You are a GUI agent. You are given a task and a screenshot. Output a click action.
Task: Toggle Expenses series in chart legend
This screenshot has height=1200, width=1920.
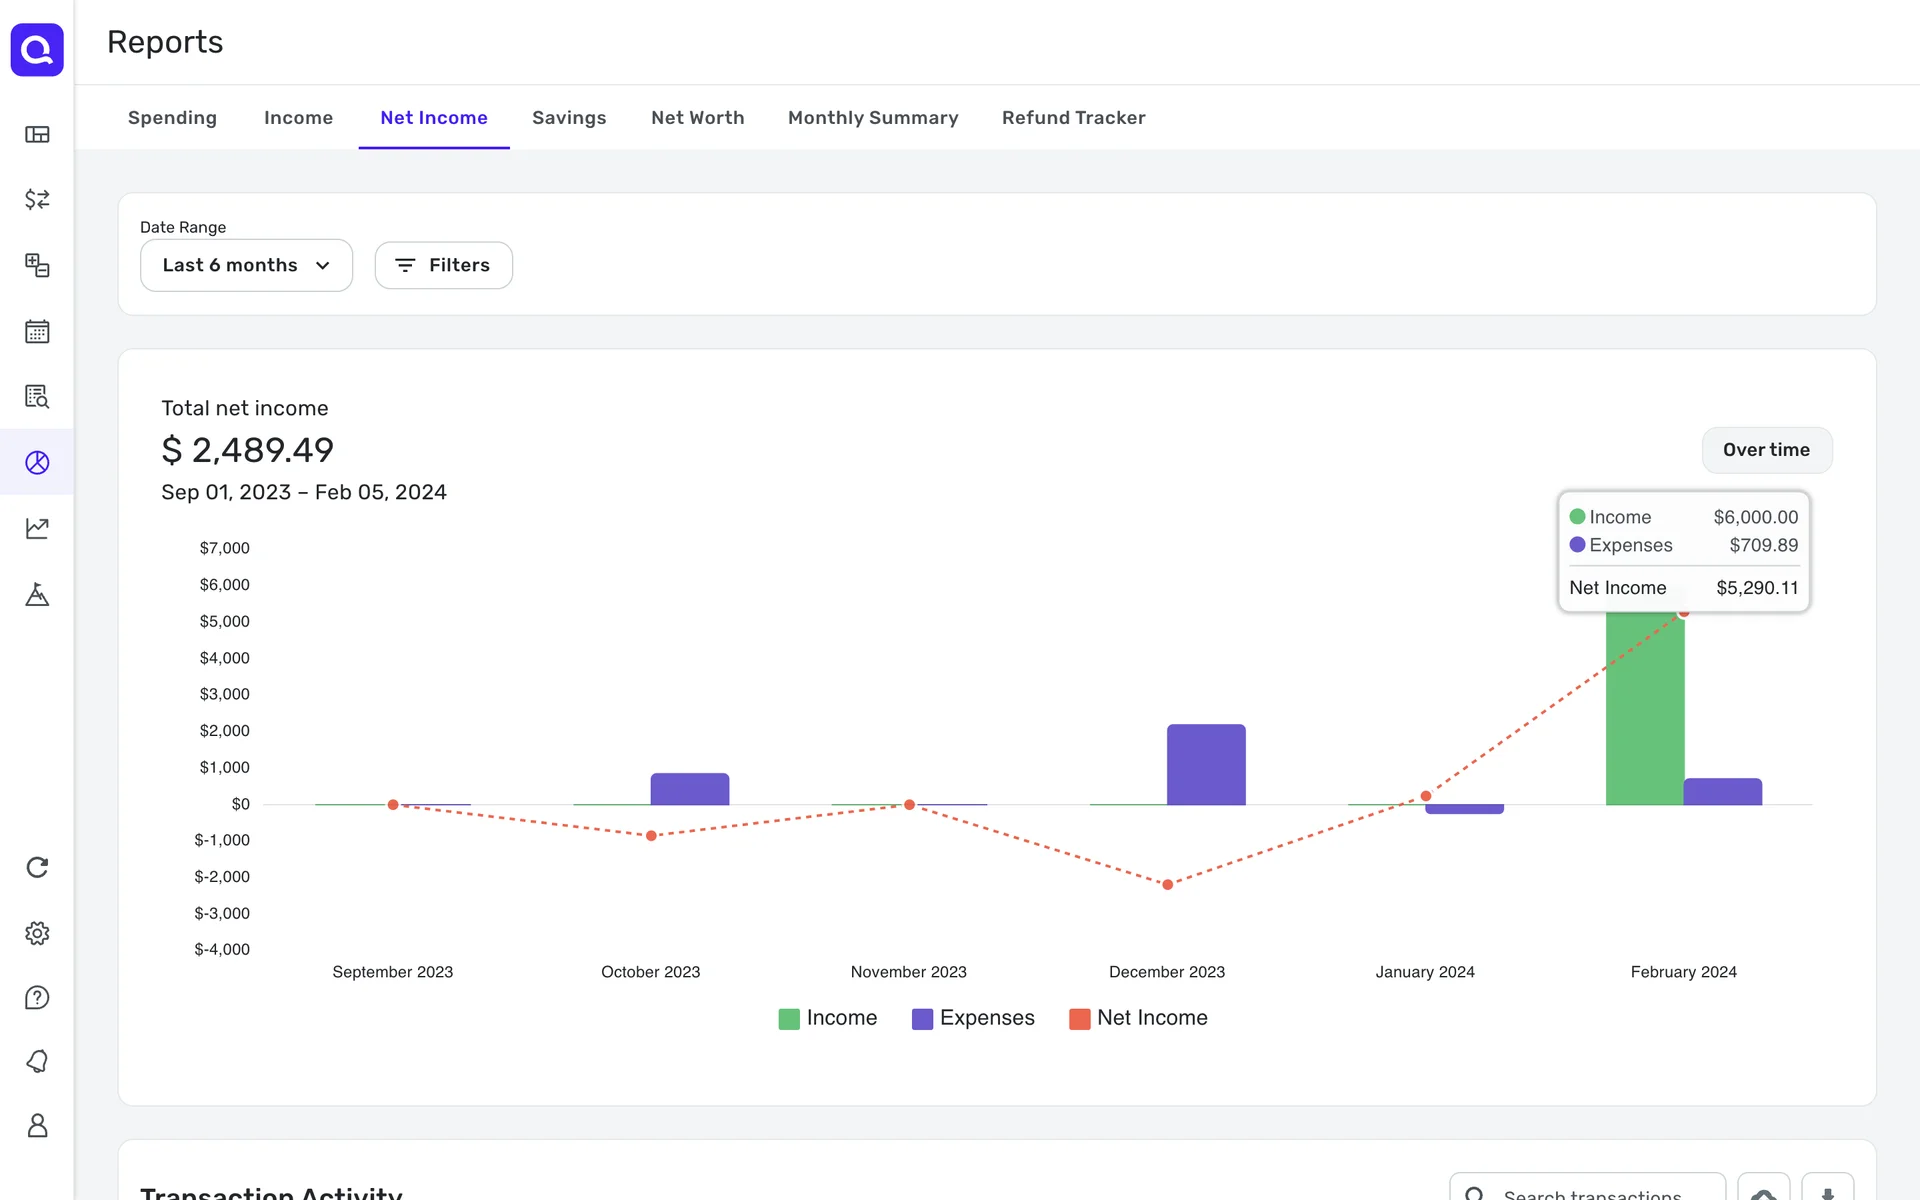coord(973,1018)
